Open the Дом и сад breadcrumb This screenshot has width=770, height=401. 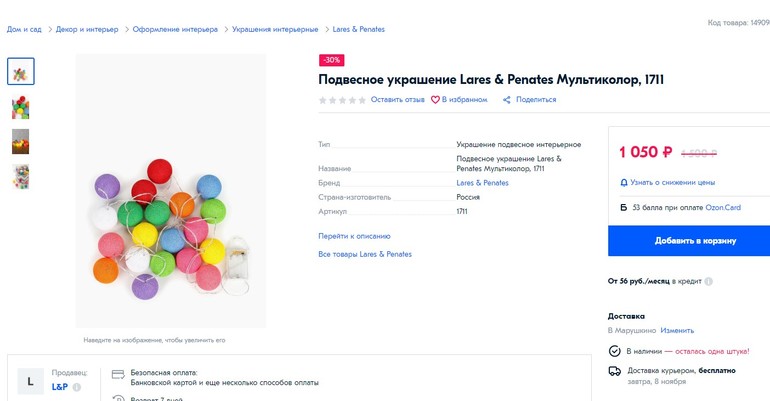[x=25, y=30]
